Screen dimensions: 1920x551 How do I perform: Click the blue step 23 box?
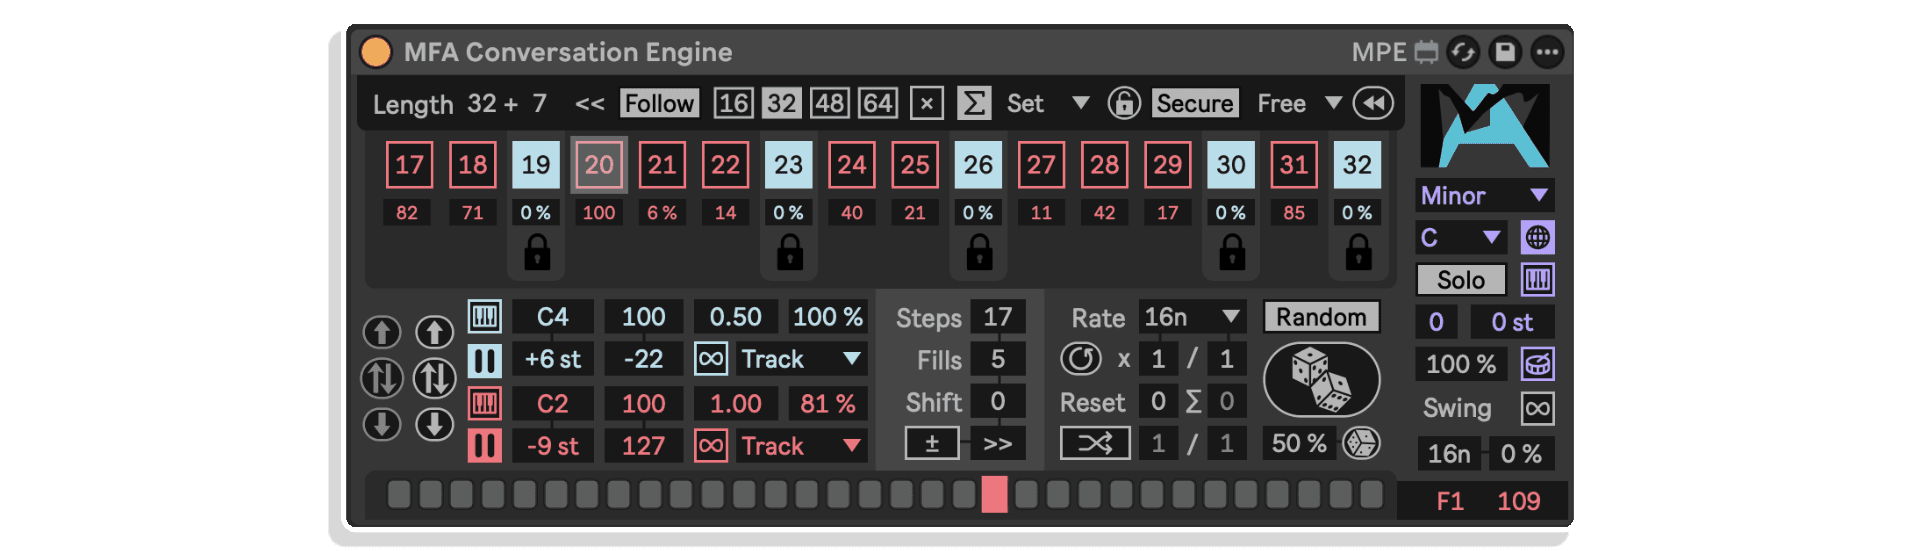coord(788,165)
